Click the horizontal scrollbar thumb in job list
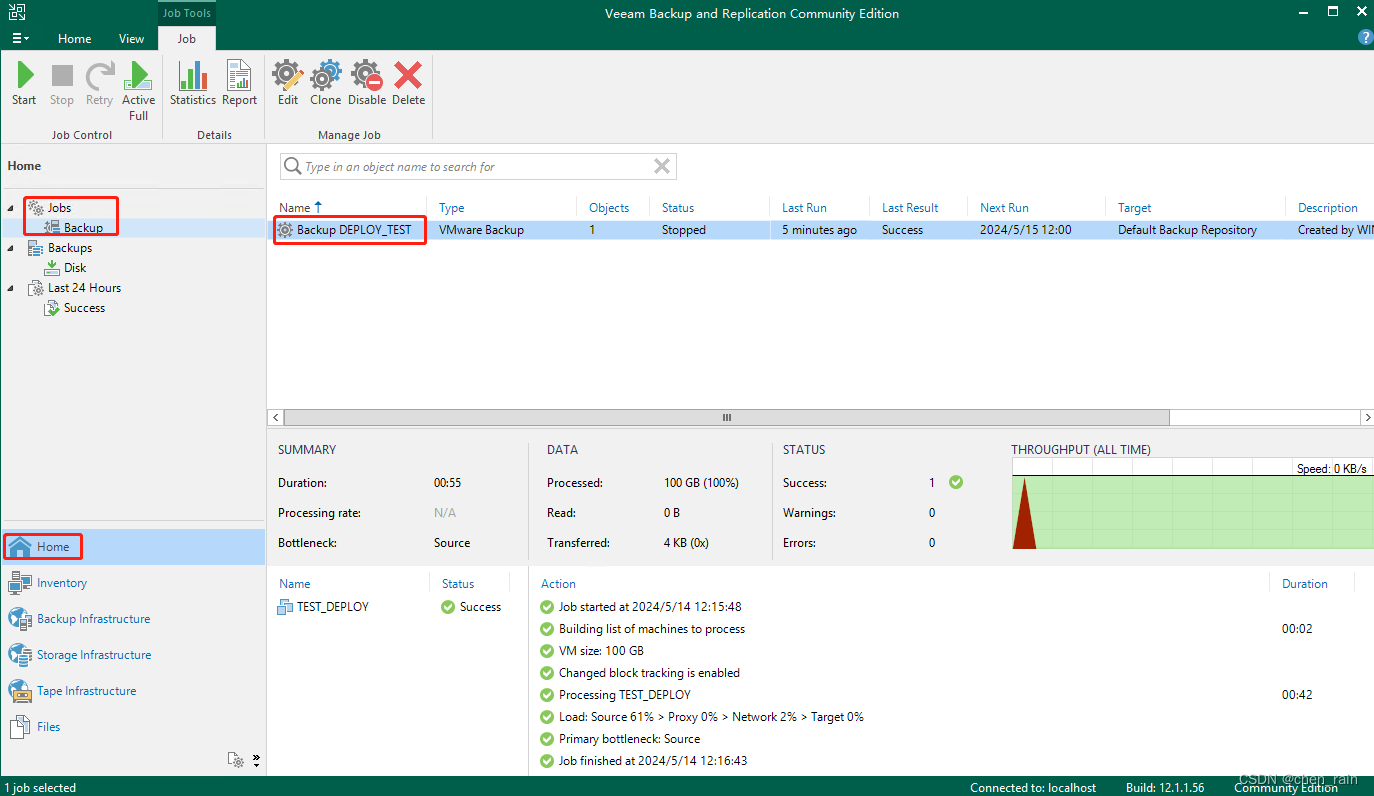 [727, 417]
